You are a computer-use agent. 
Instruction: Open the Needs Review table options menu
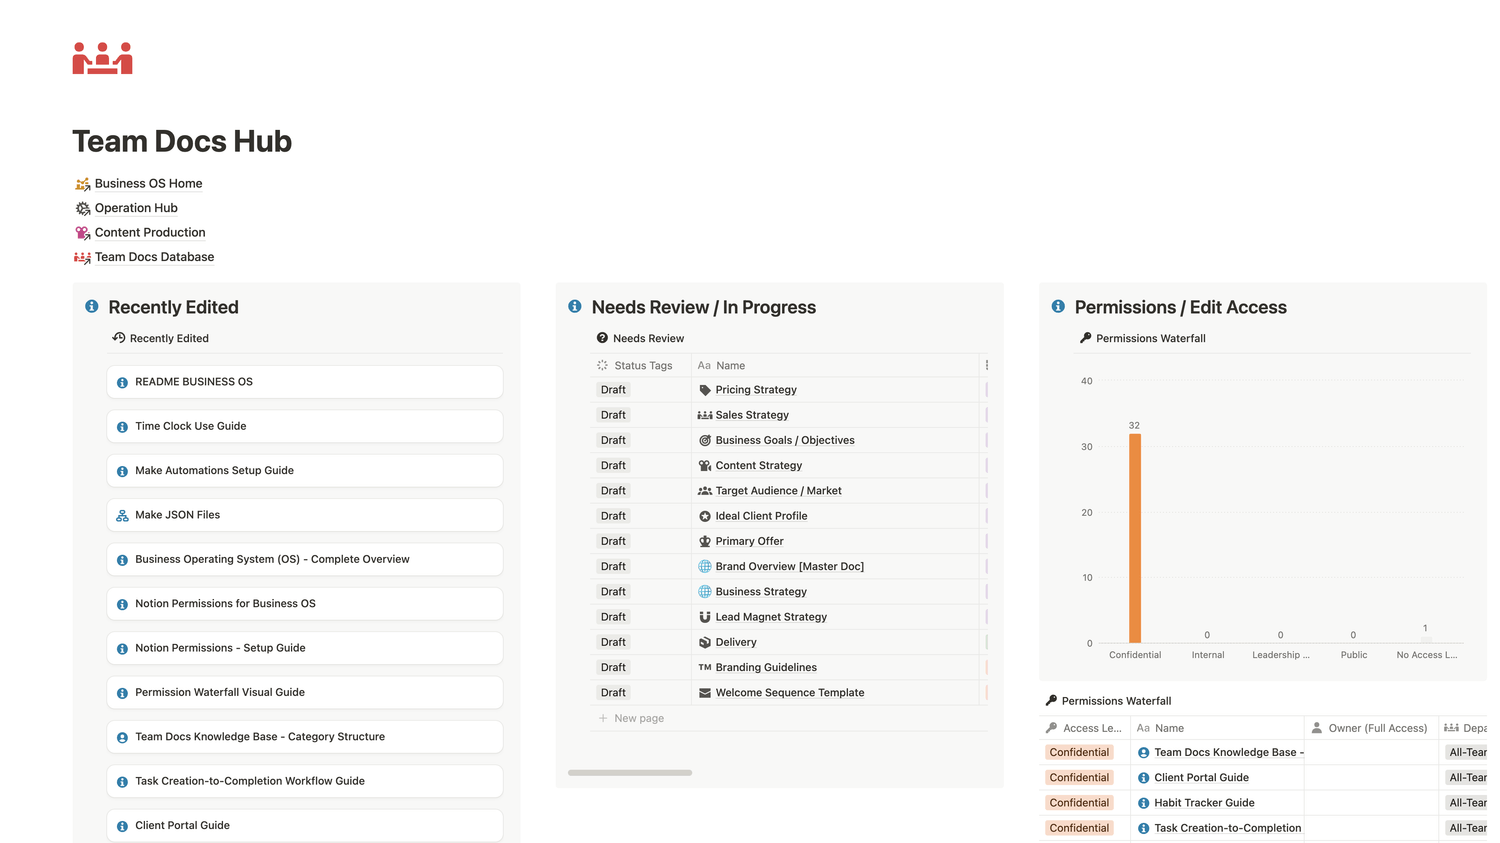click(x=986, y=366)
